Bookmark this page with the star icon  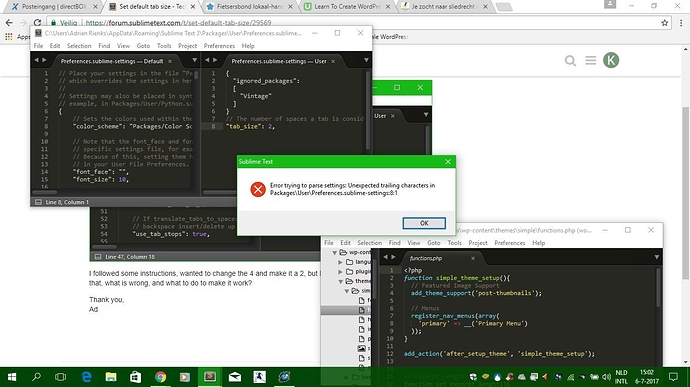tap(664, 23)
